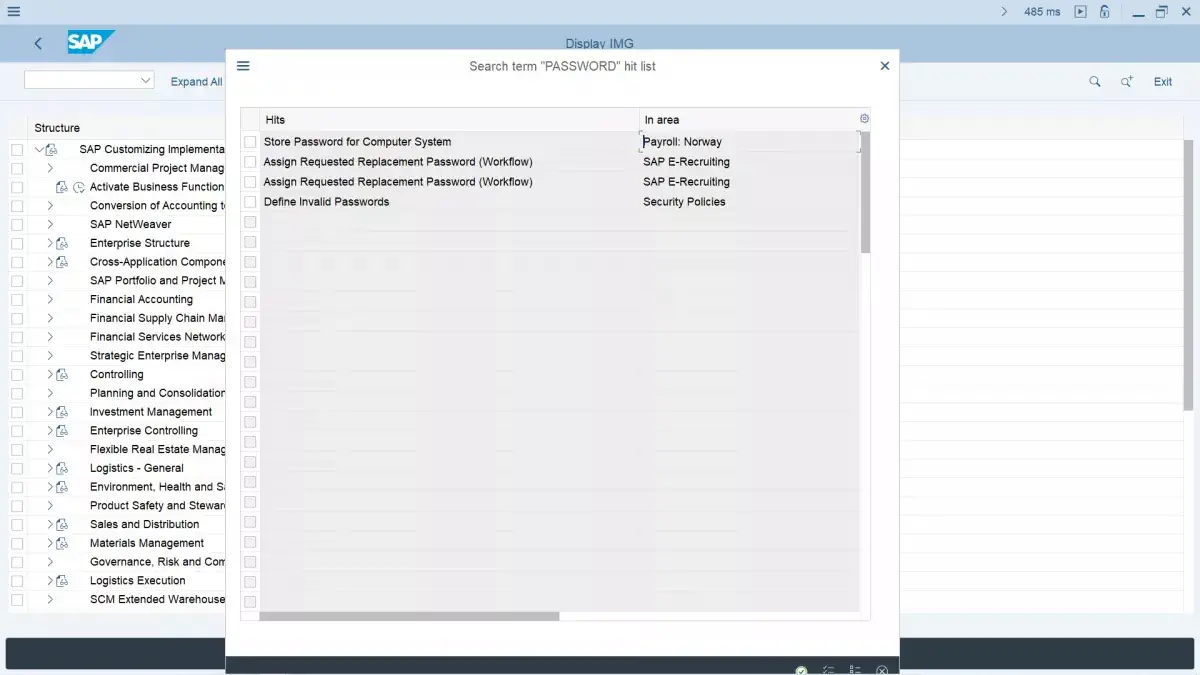This screenshot has height=675, width=1200.
Task: Click IMG documentation icon beside Activate Business Functions
Action: tap(62, 187)
